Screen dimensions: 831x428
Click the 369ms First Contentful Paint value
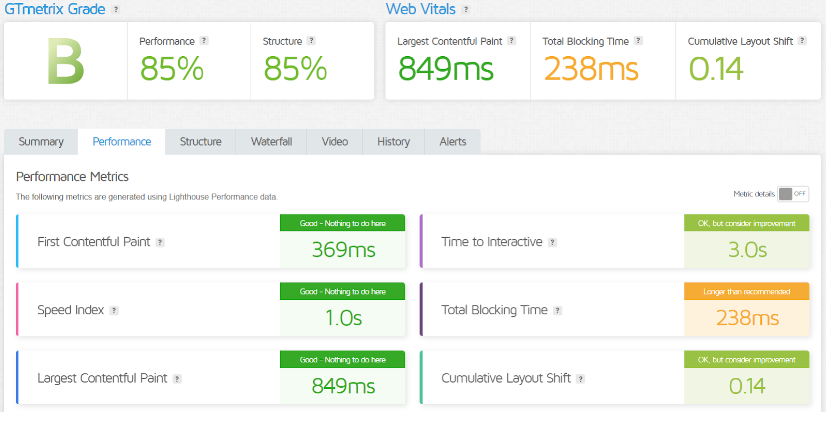point(343,249)
